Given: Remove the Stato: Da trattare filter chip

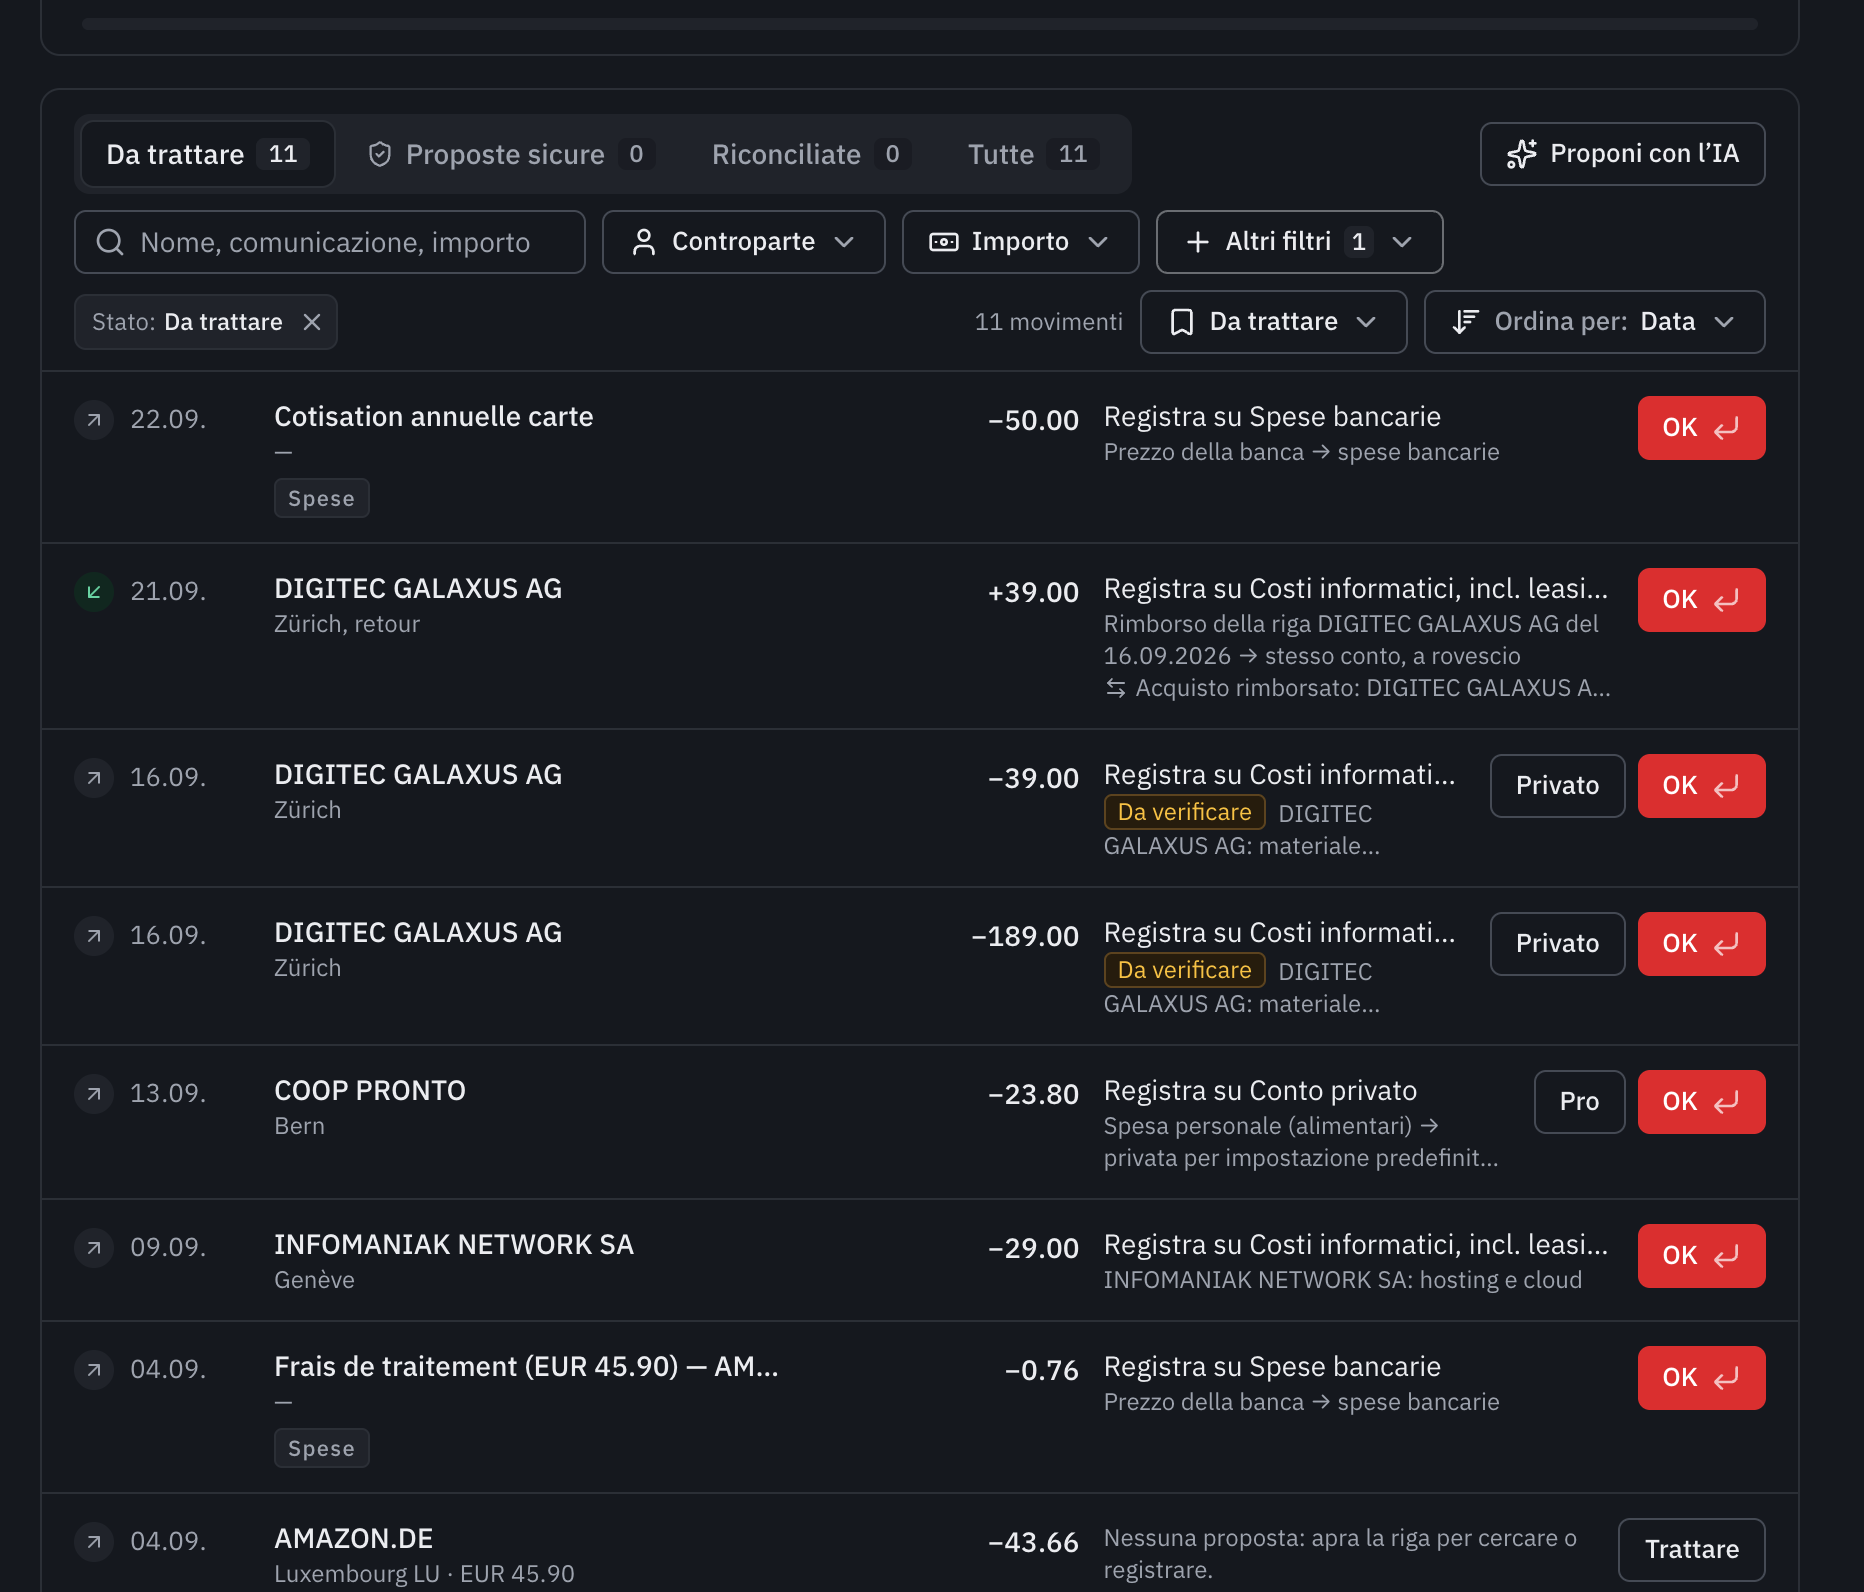Looking at the screenshot, I should [312, 322].
